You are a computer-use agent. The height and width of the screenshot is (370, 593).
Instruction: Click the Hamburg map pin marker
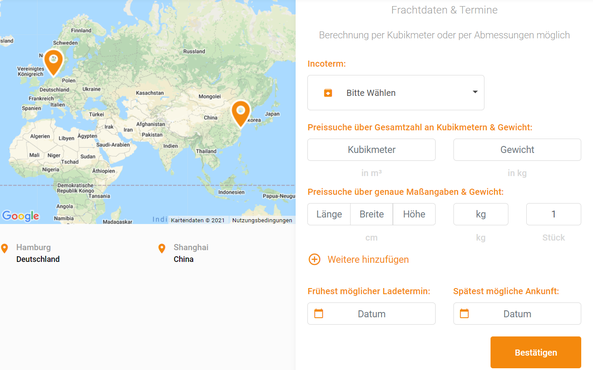pyautogui.click(x=53, y=62)
